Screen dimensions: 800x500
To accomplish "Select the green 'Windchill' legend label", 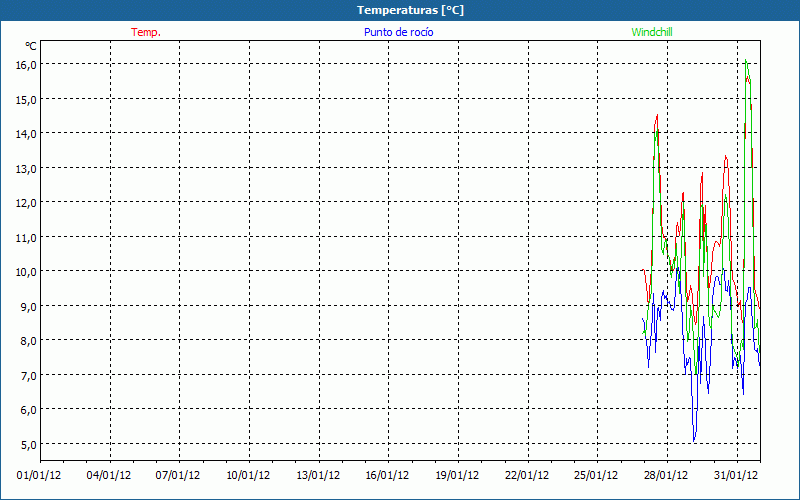I will pos(652,32).
